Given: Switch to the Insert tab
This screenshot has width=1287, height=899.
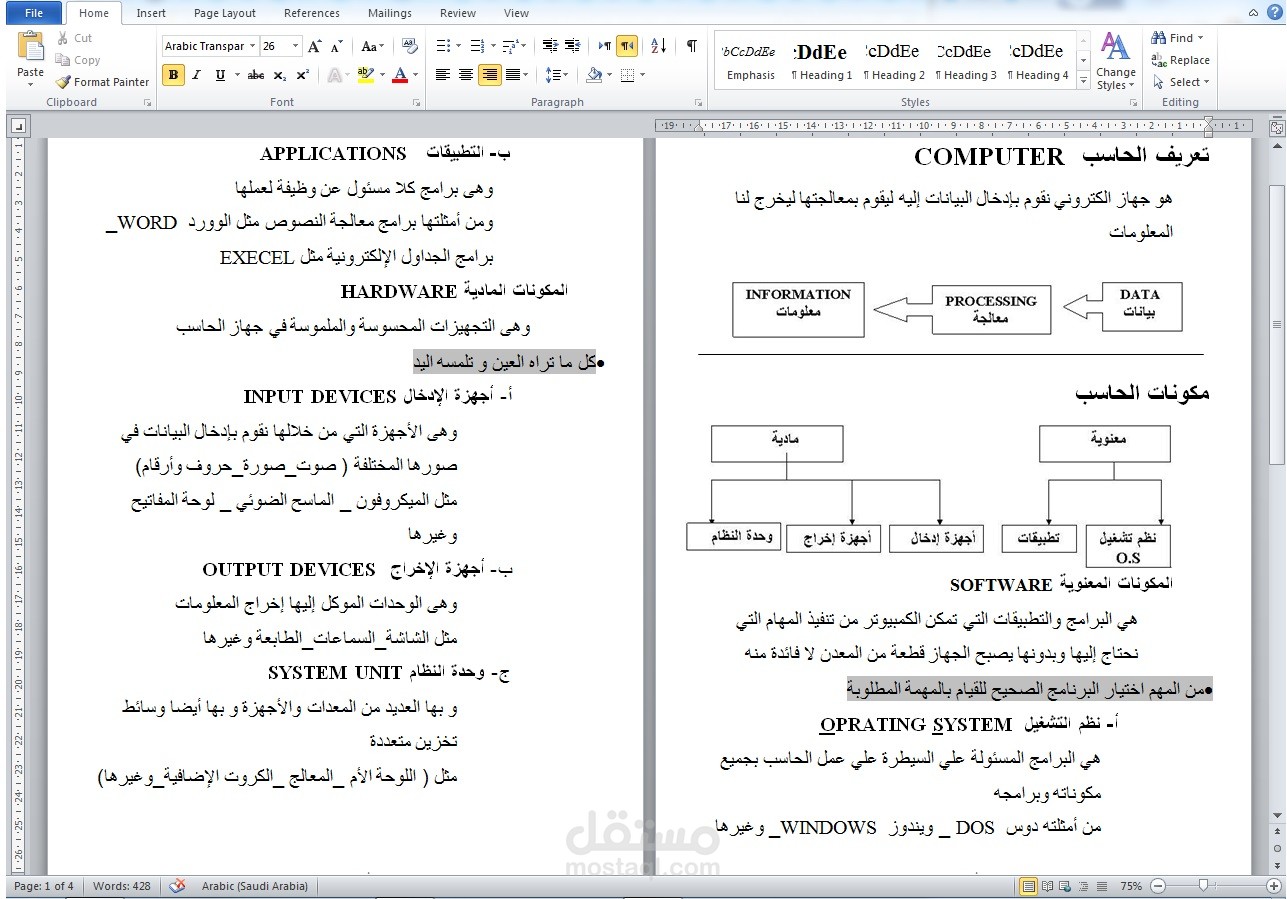Looking at the screenshot, I should click(151, 13).
